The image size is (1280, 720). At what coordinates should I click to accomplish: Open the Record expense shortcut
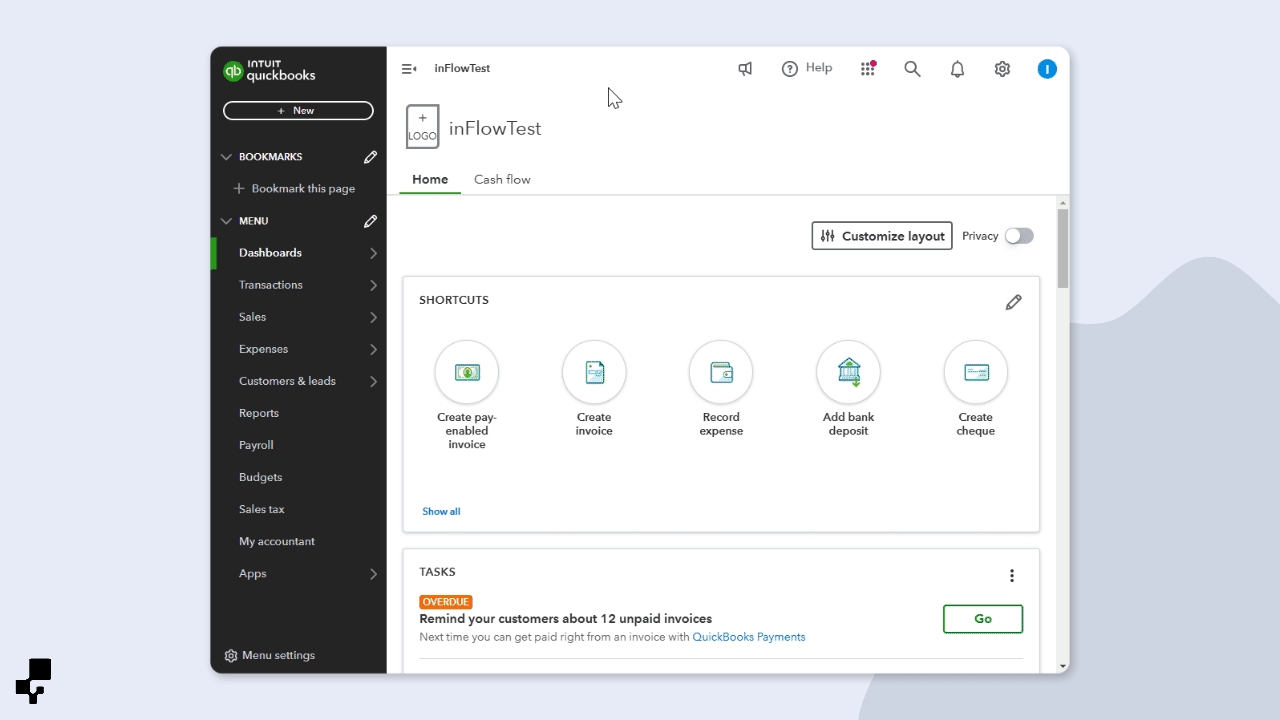721,372
